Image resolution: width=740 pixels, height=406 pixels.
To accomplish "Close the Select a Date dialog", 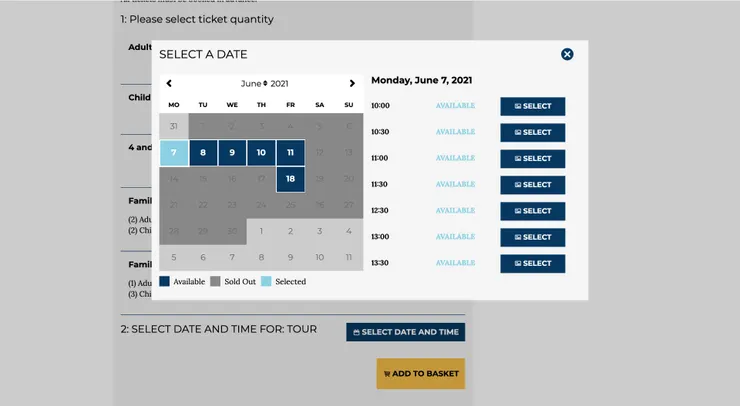I will [567, 54].
